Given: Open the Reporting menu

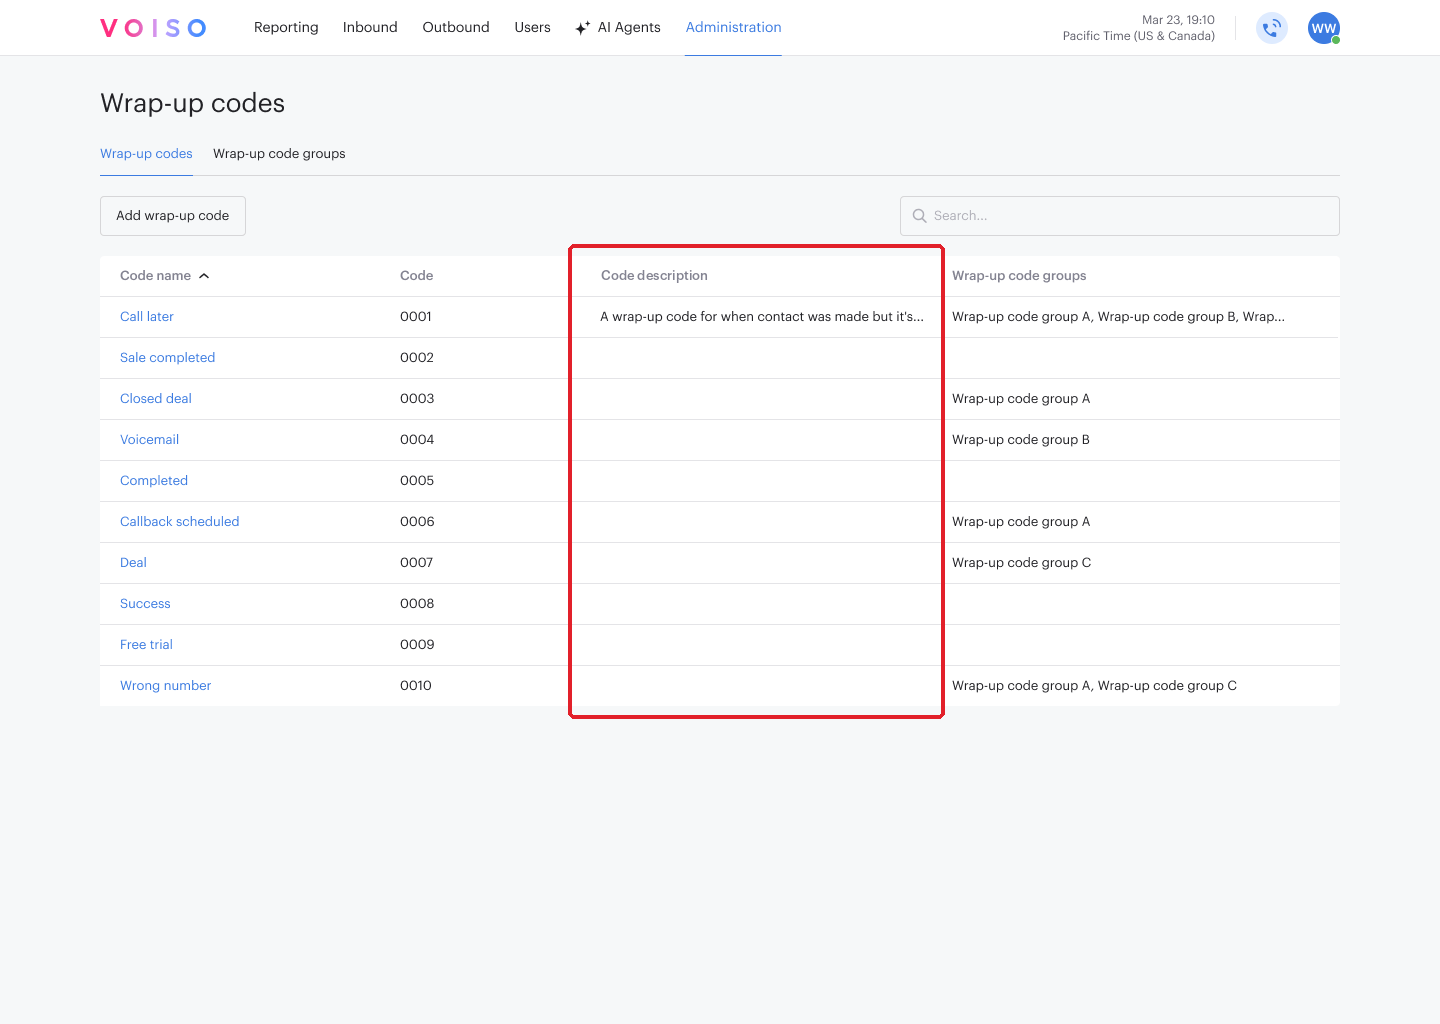Looking at the screenshot, I should point(286,27).
